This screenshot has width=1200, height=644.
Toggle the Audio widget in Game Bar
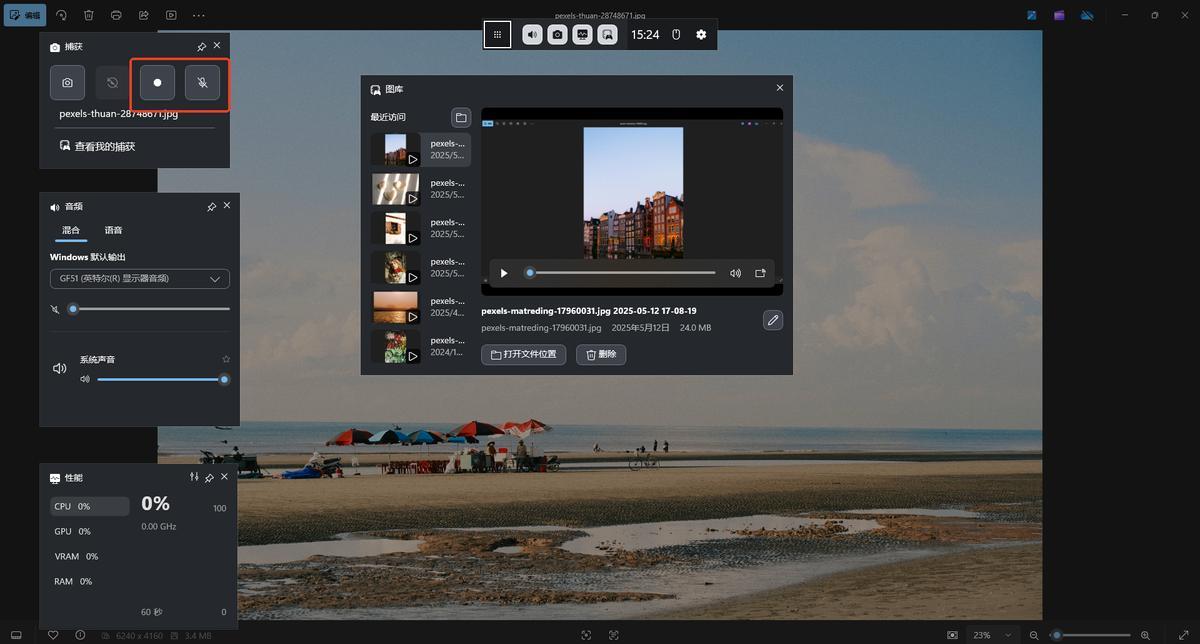(532, 35)
